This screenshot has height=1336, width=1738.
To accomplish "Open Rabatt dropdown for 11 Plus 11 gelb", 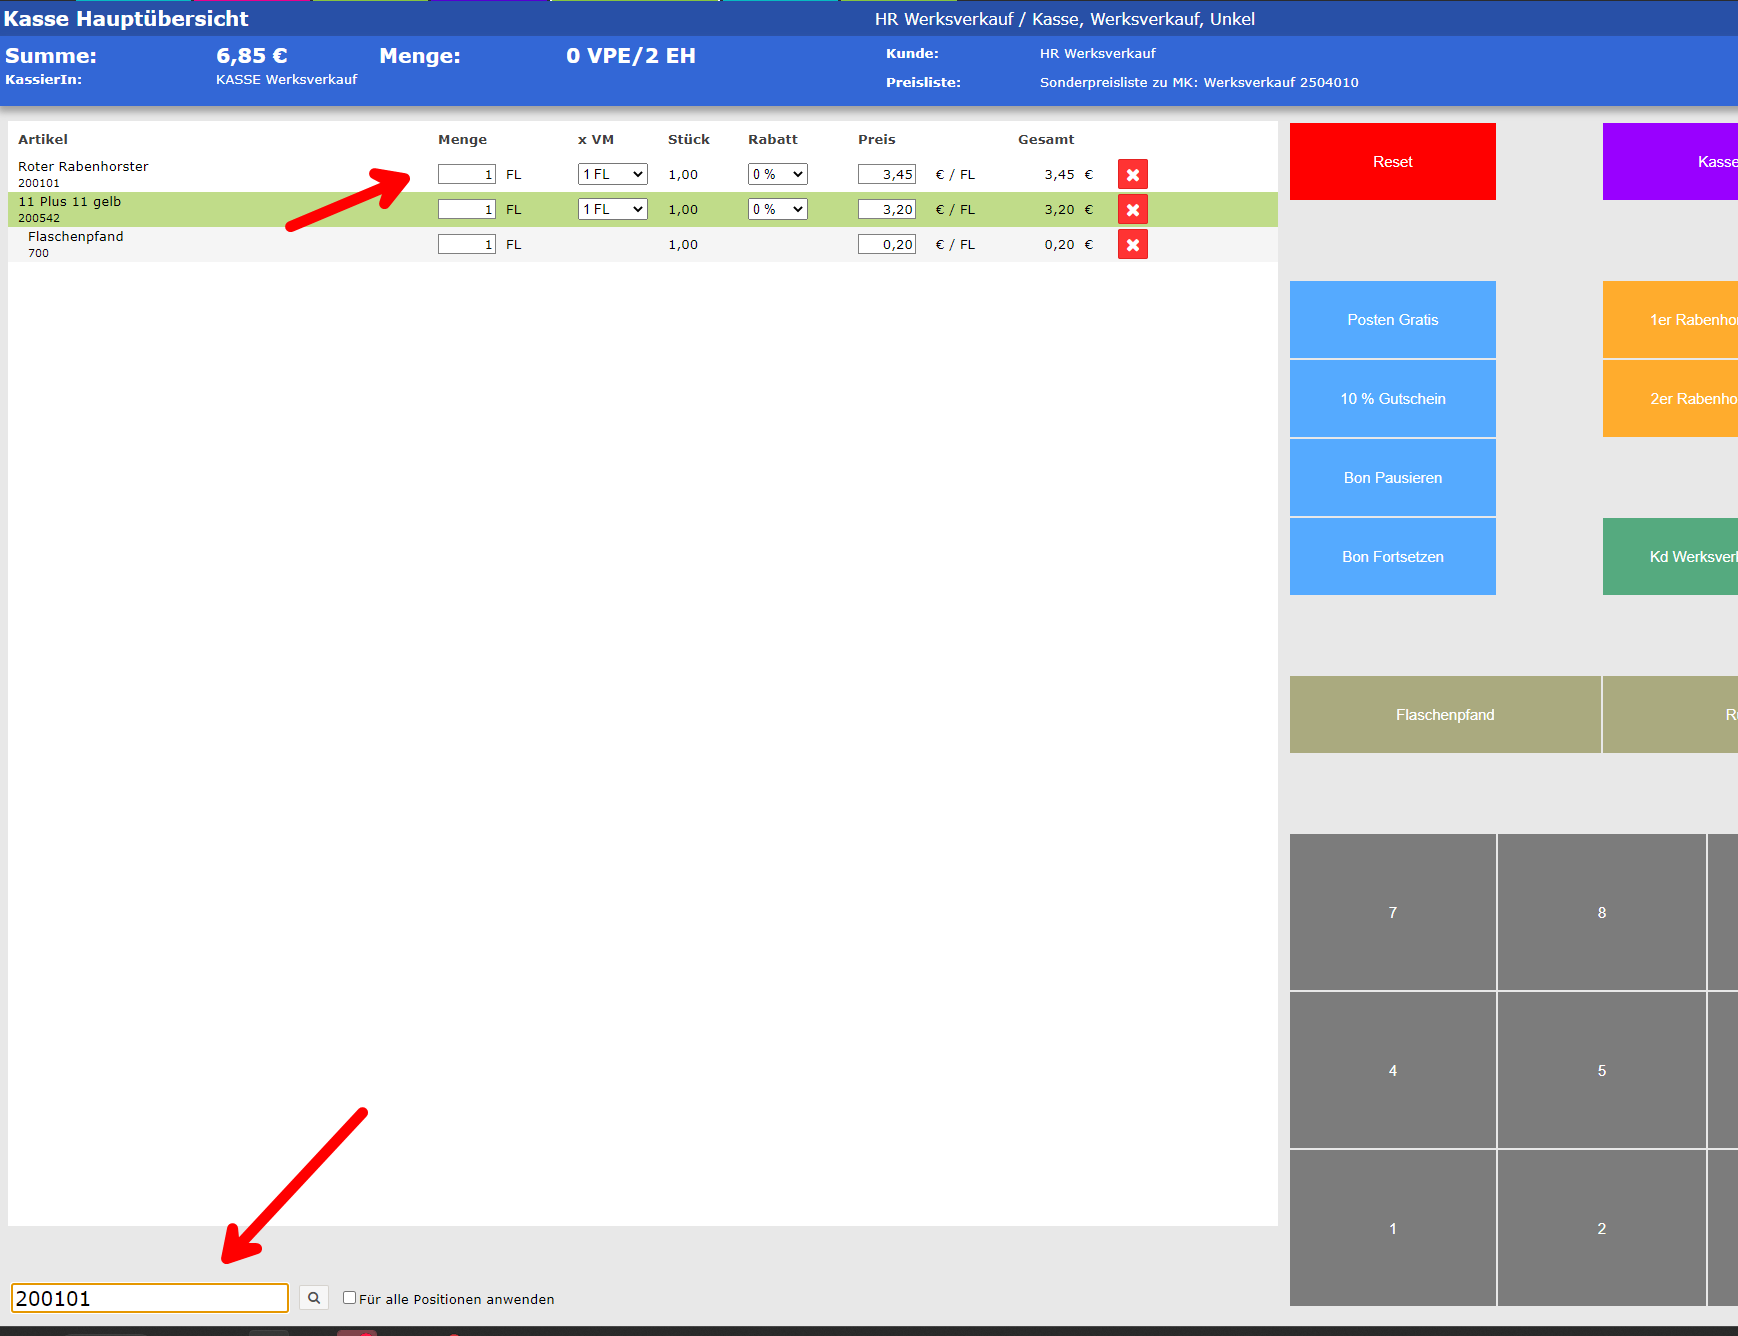I will pyautogui.click(x=777, y=209).
